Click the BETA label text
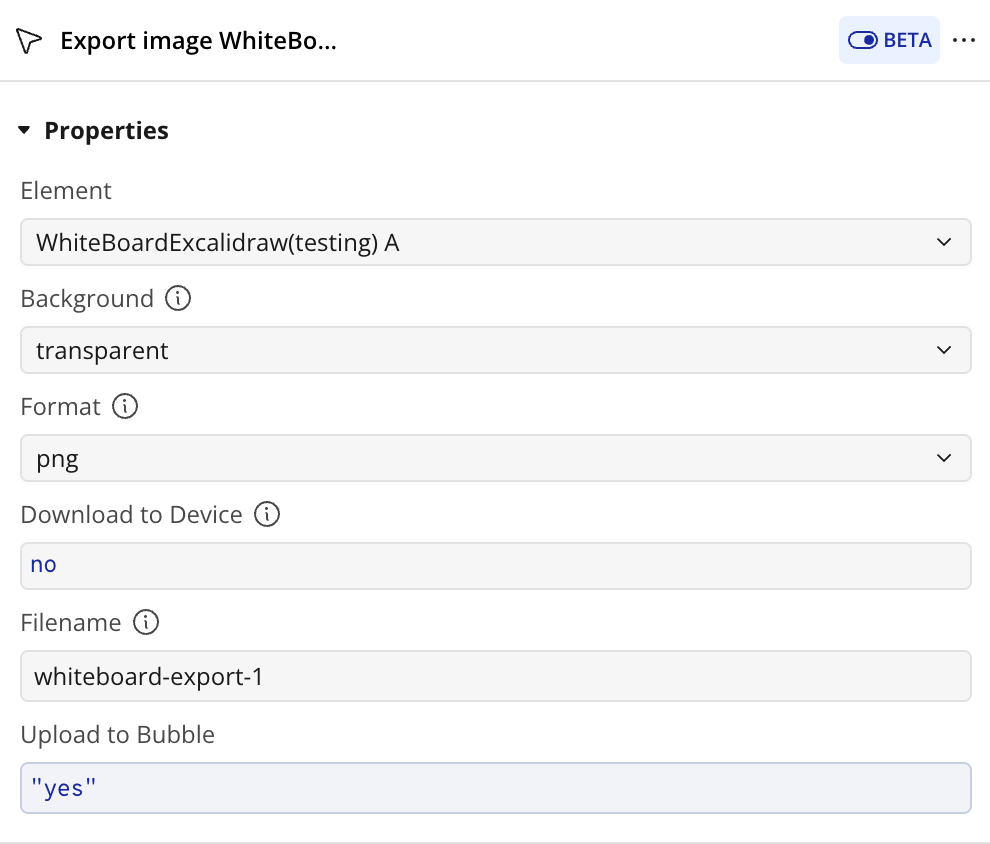990x844 pixels. (x=907, y=40)
